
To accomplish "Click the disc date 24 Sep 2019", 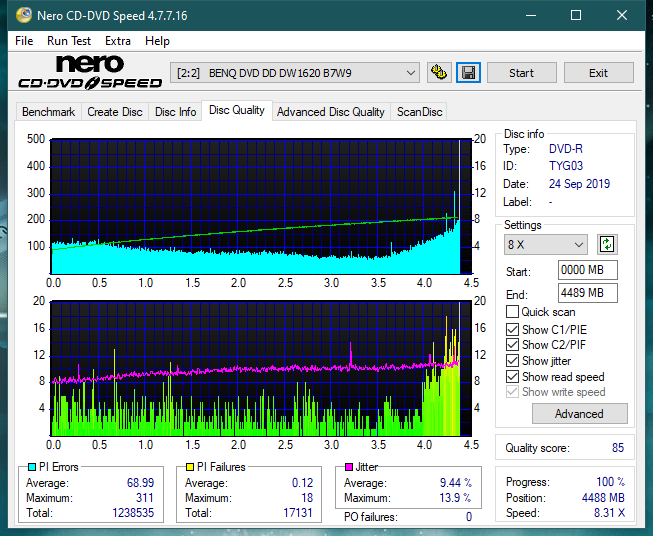I will pos(579,184).
